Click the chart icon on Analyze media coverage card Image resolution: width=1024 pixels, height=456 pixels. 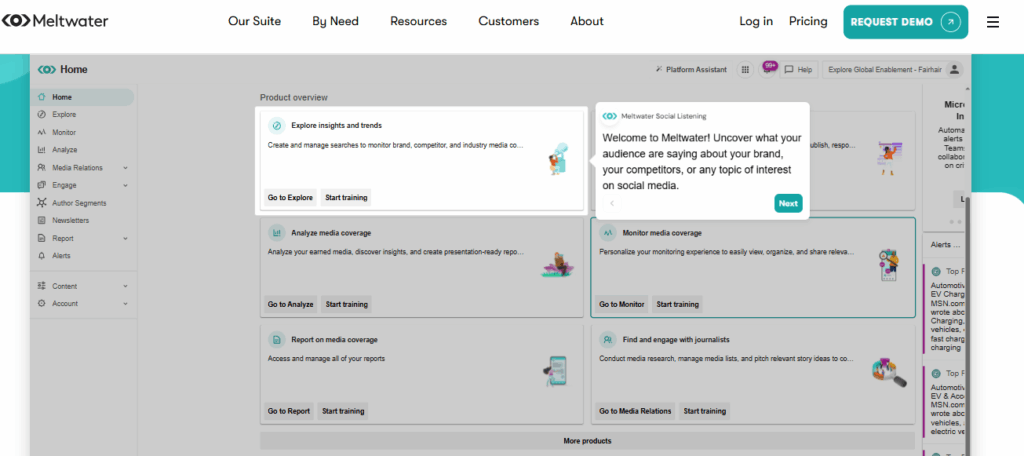tap(277, 233)
